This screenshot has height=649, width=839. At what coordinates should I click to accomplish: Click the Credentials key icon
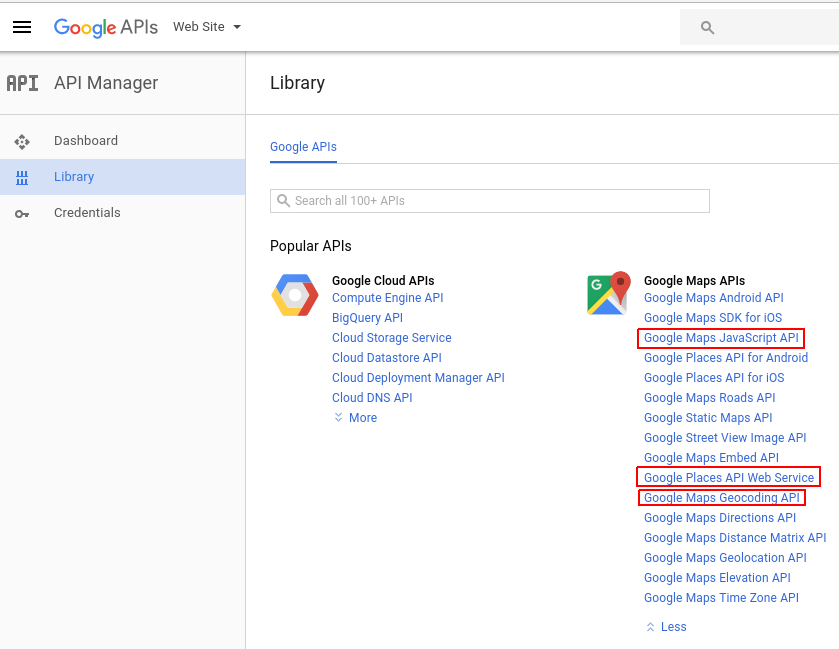tap(22, 214)
